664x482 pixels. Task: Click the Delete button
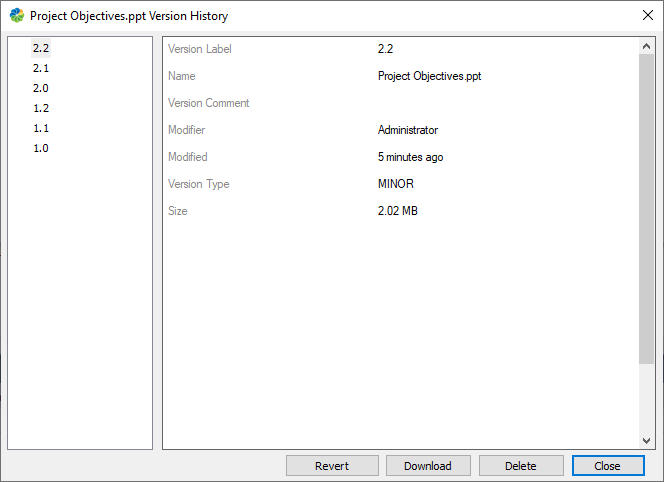520,466
